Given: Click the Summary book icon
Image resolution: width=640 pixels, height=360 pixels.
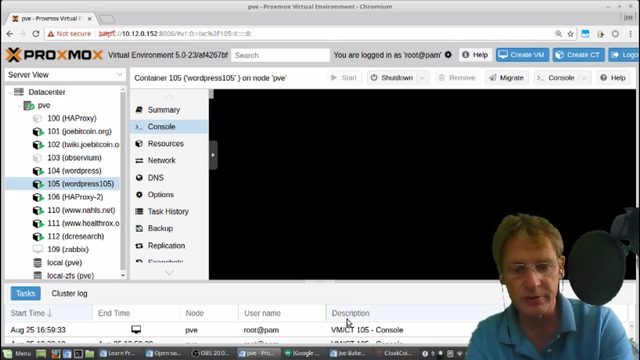Looking at the screenshot, I should pos(139,110).
